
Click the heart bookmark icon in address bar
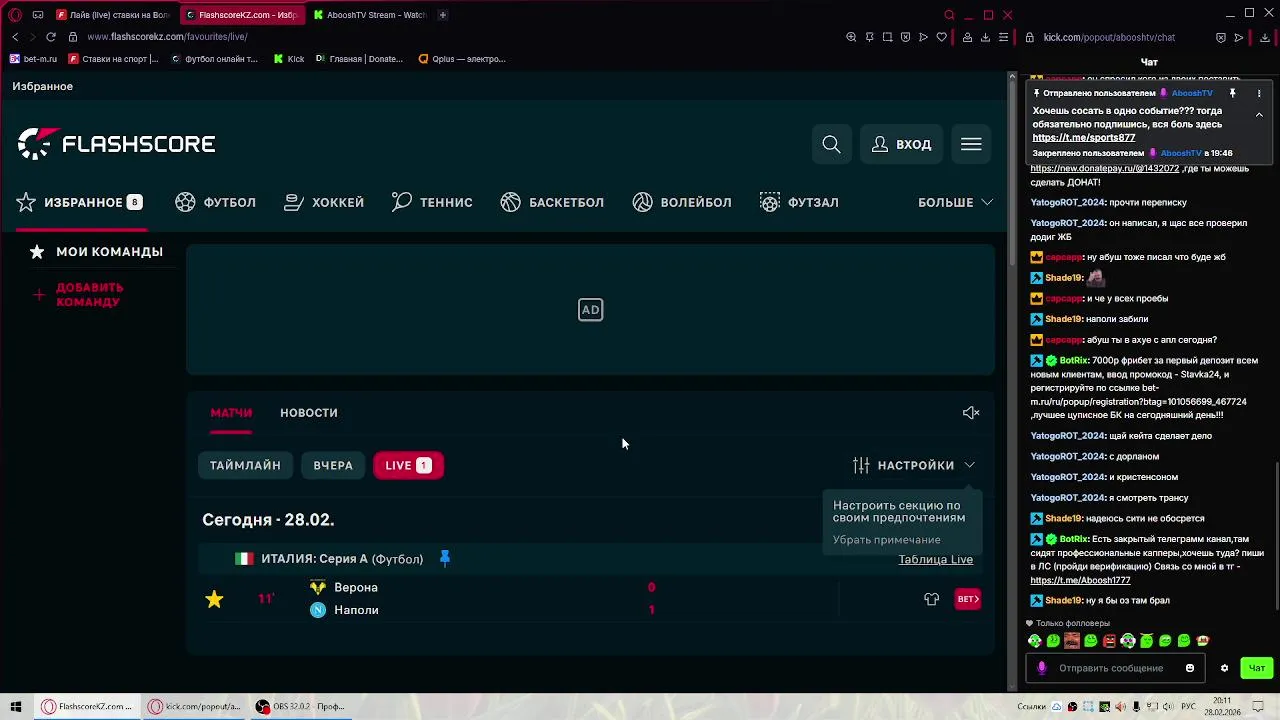(941, 37)
